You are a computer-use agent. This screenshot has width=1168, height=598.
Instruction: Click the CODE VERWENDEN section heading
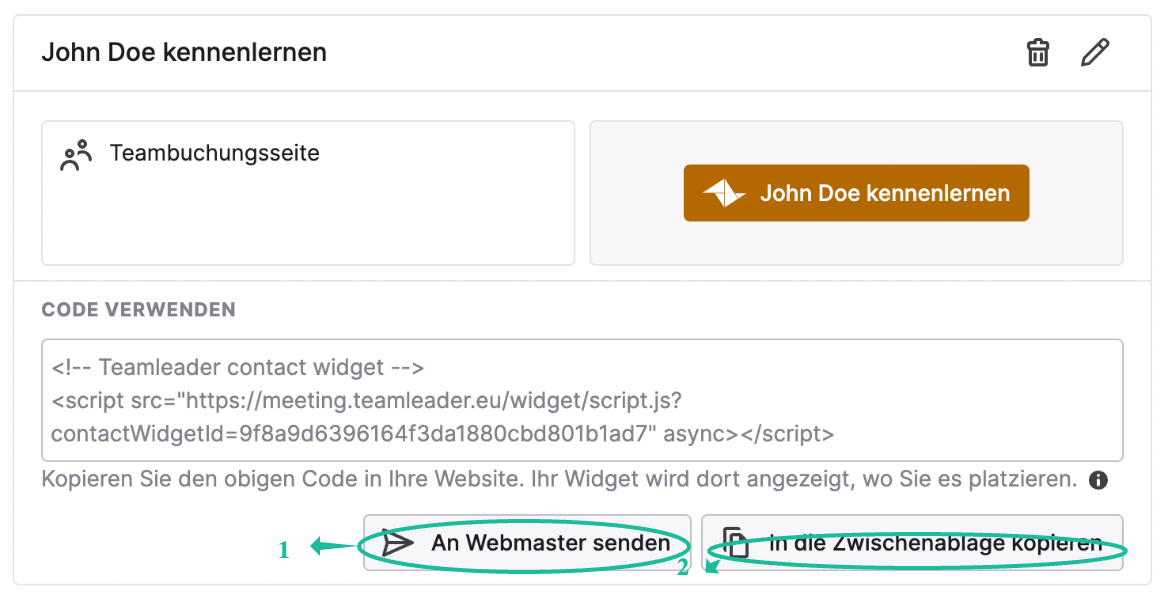tap(139, 310)
